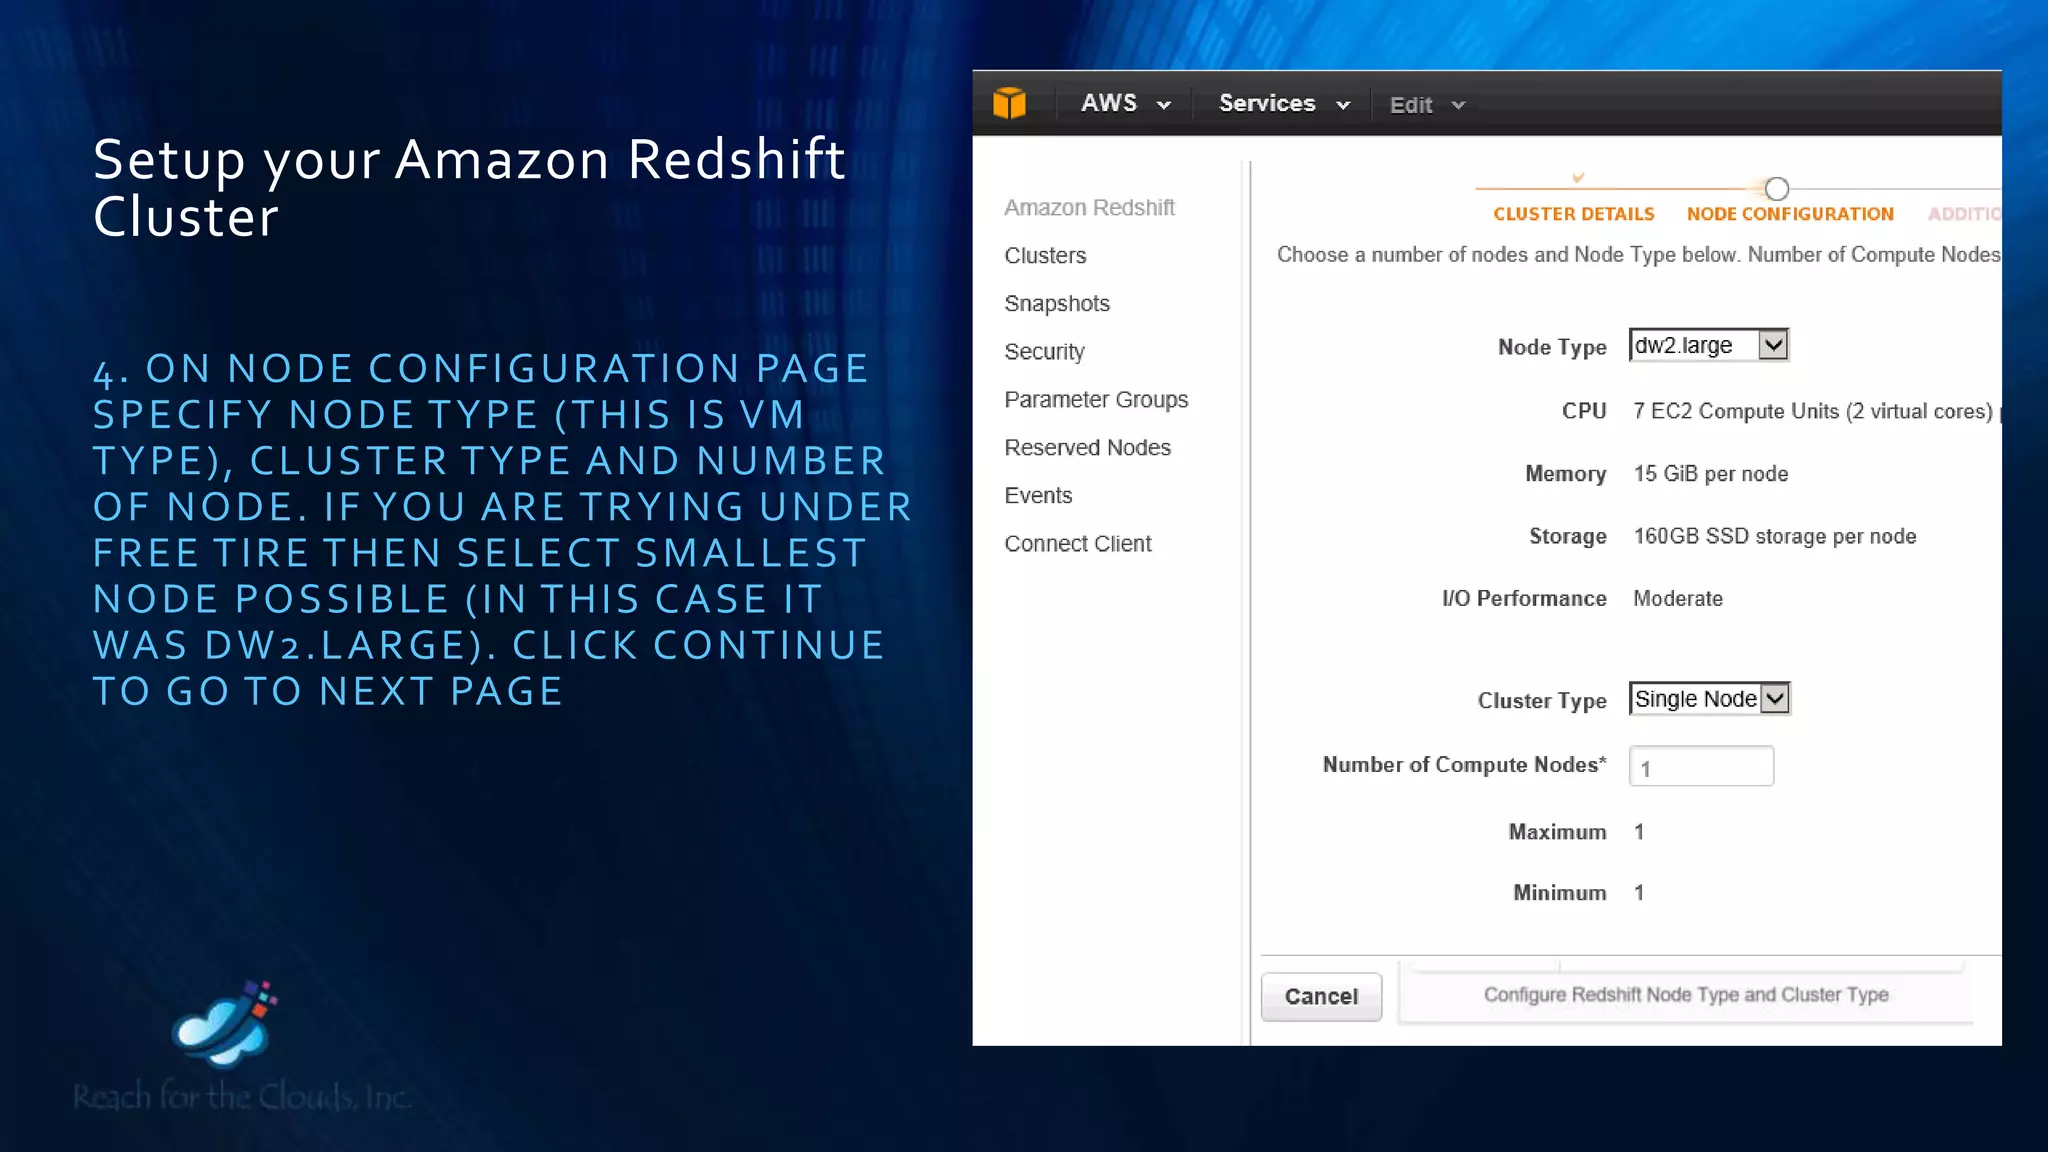The width and height of the screenshot is (2048, 1152).
Task: Expand the Node Type dropdown dw2.large
Action: coord(1709,345)
